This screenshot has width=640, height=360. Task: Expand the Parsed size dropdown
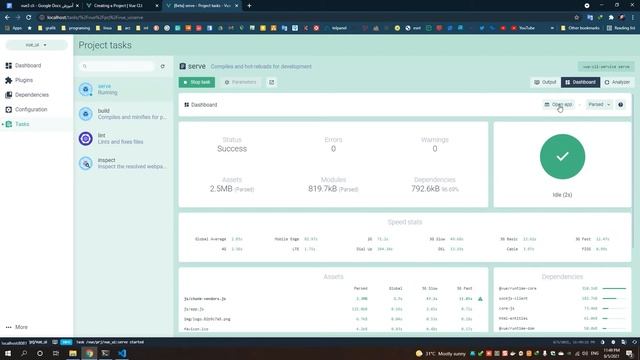coord(599,104)
